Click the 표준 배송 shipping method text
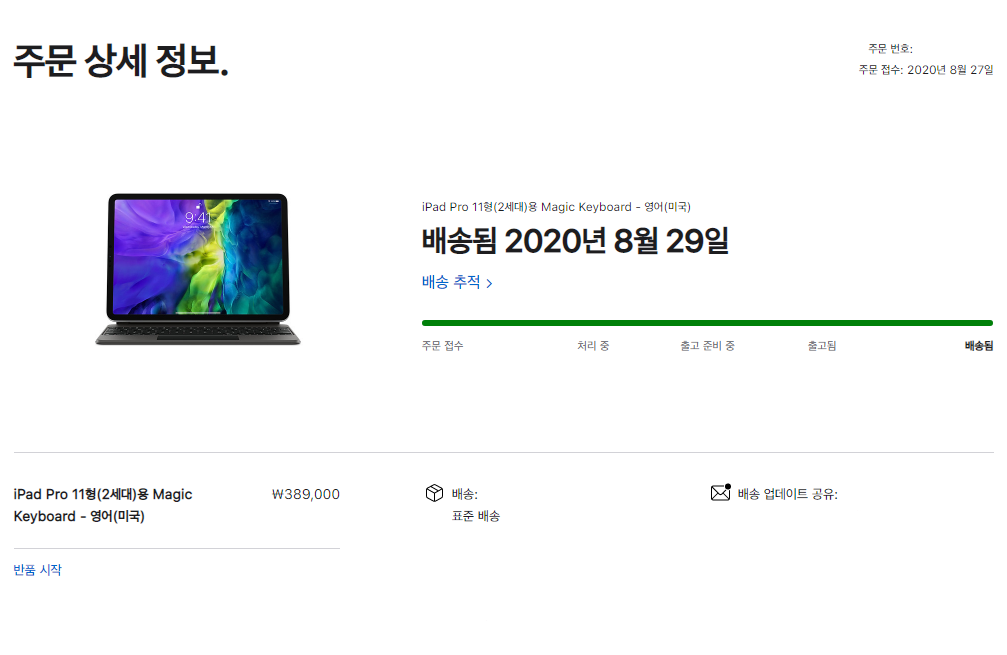Image resolution: width=1007 pixels, height=655 pixels. click(476, 516)
